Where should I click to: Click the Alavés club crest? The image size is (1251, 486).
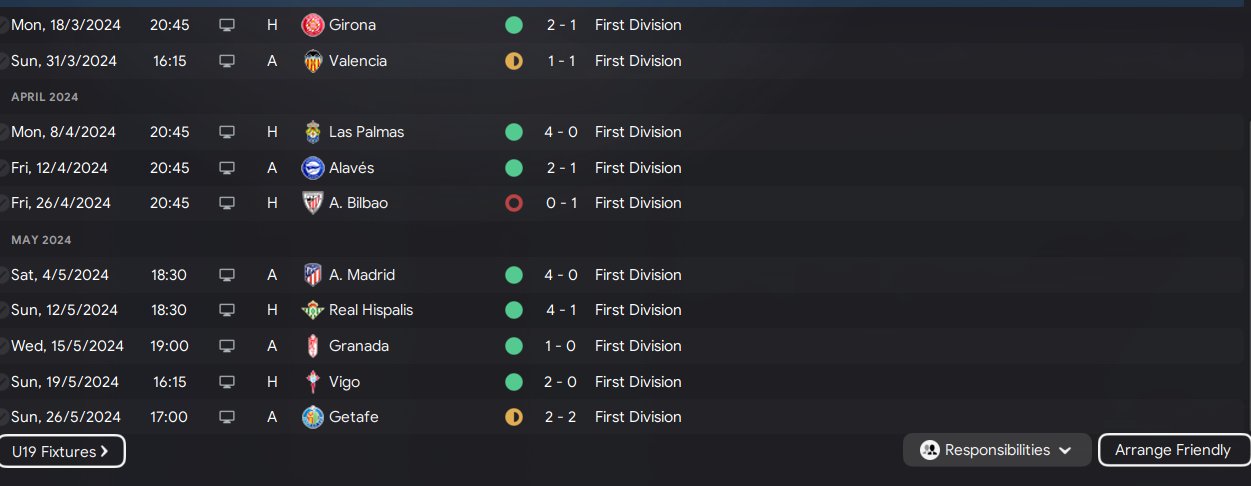(313, 168)
